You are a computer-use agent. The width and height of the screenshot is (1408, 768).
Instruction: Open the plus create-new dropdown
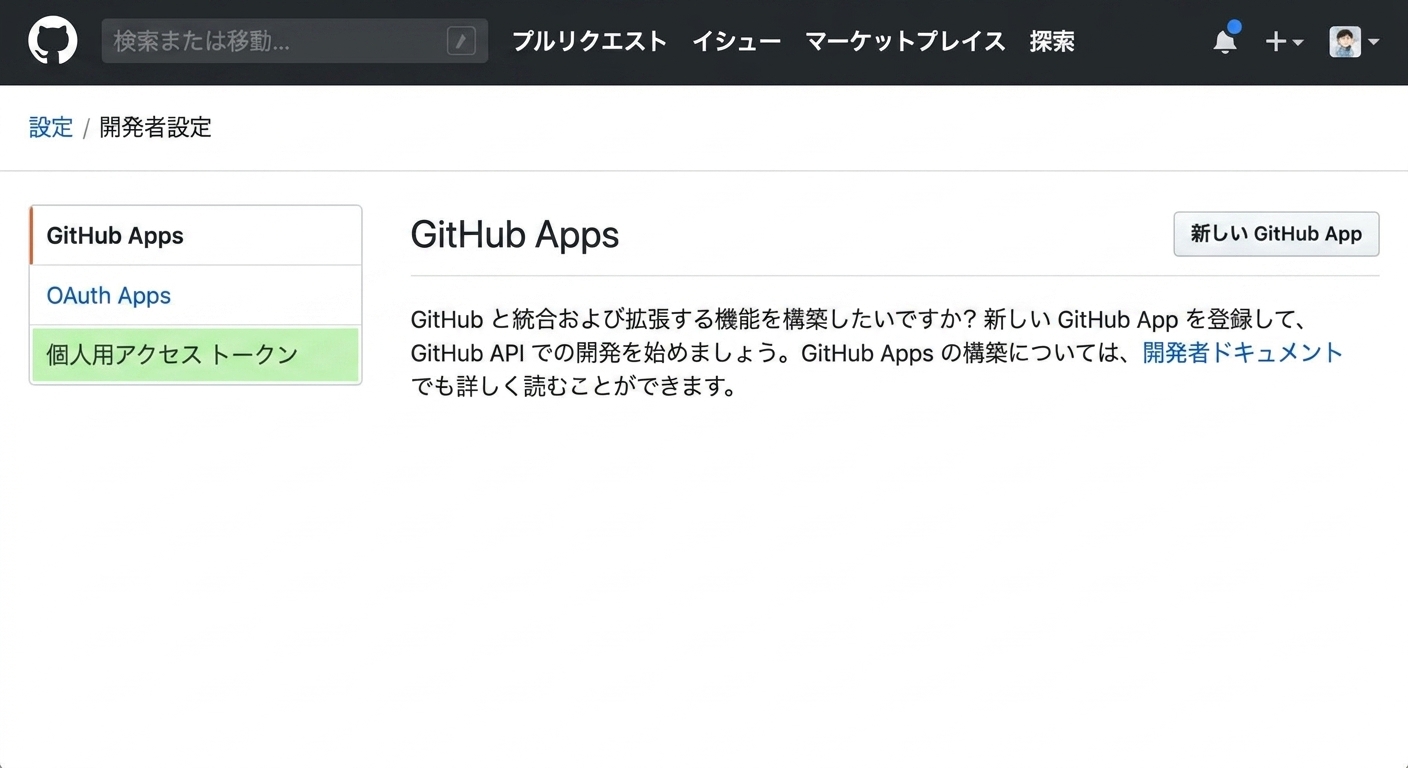pyautogui.click(x=1284, y=42)
